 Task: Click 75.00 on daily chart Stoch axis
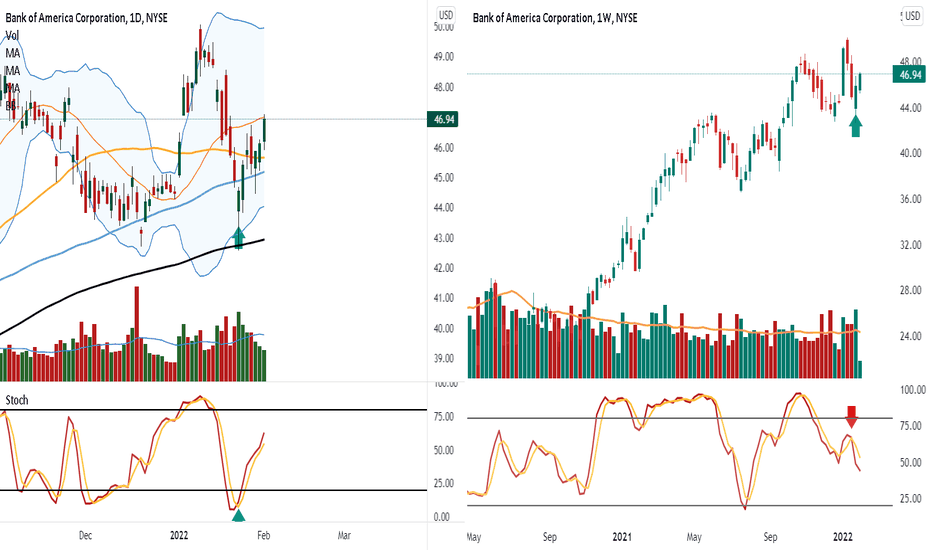click(443, 417)
